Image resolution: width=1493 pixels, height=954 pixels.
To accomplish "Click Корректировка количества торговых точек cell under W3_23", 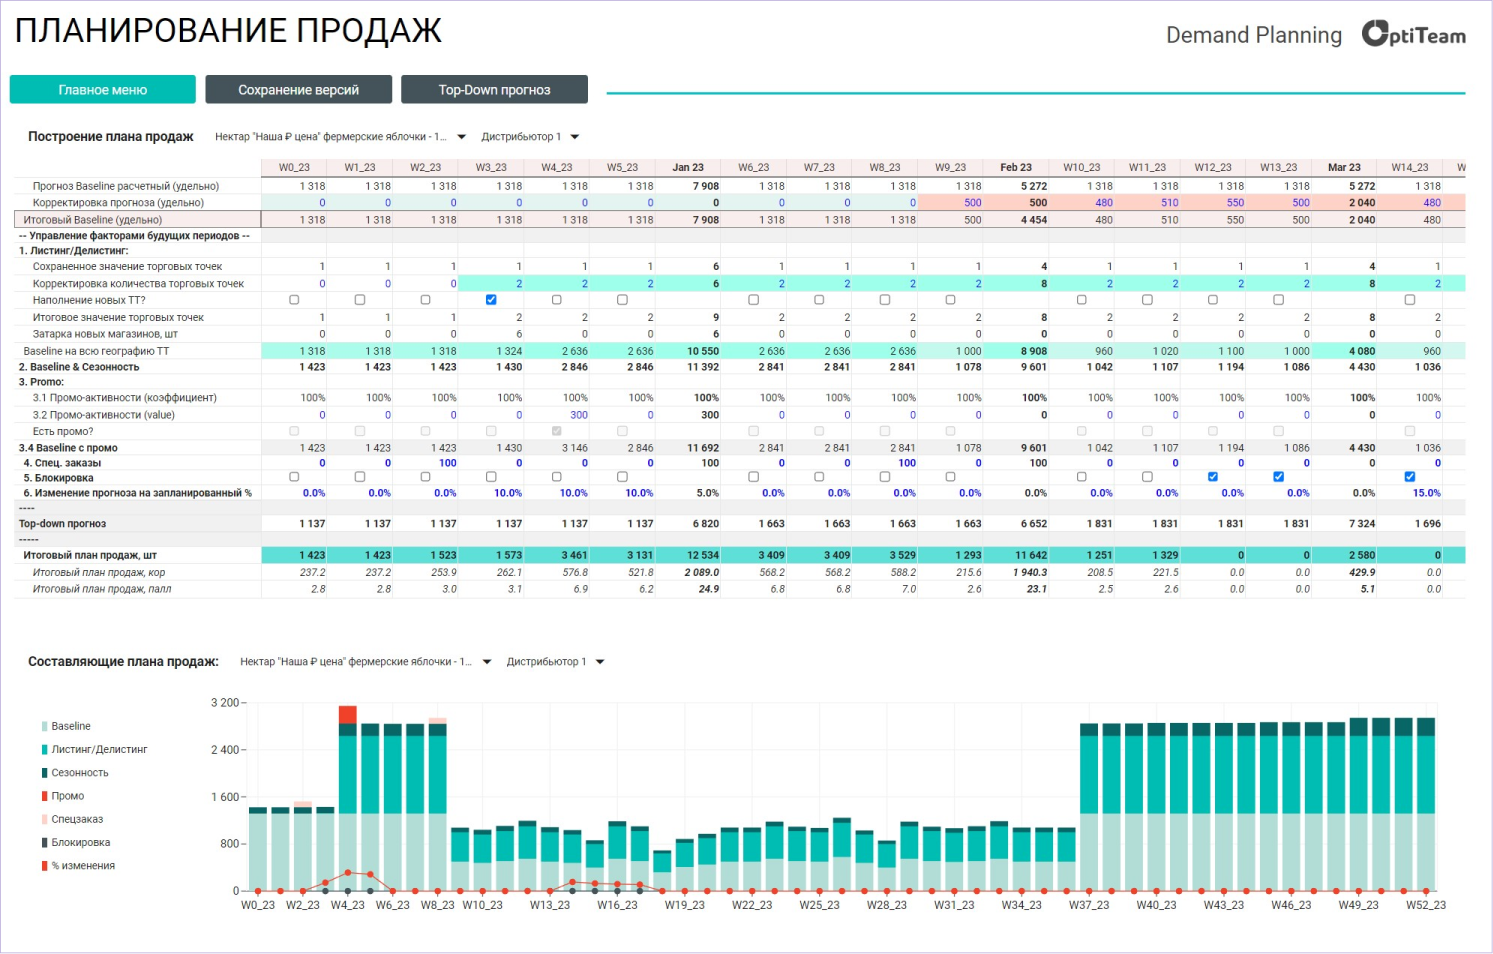I will 491,284.
